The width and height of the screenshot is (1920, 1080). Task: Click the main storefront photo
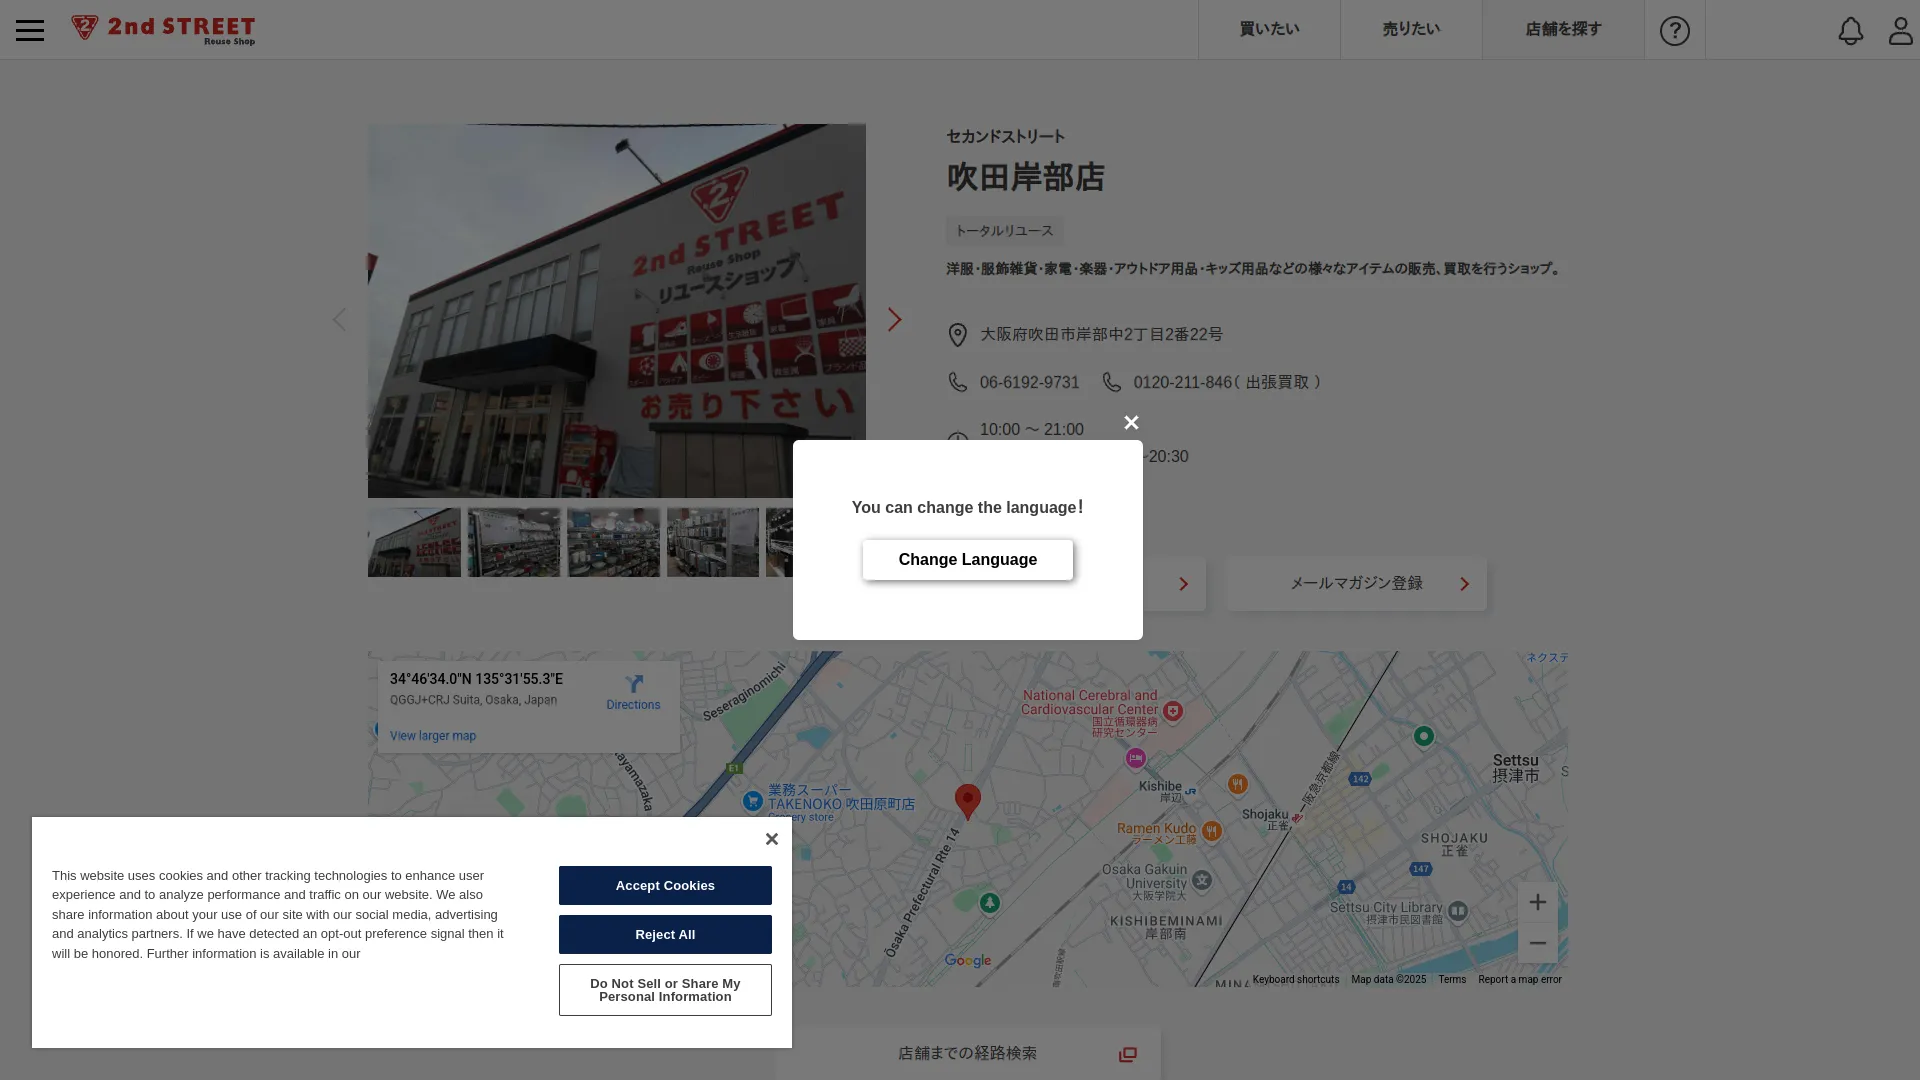coord(616,311)
